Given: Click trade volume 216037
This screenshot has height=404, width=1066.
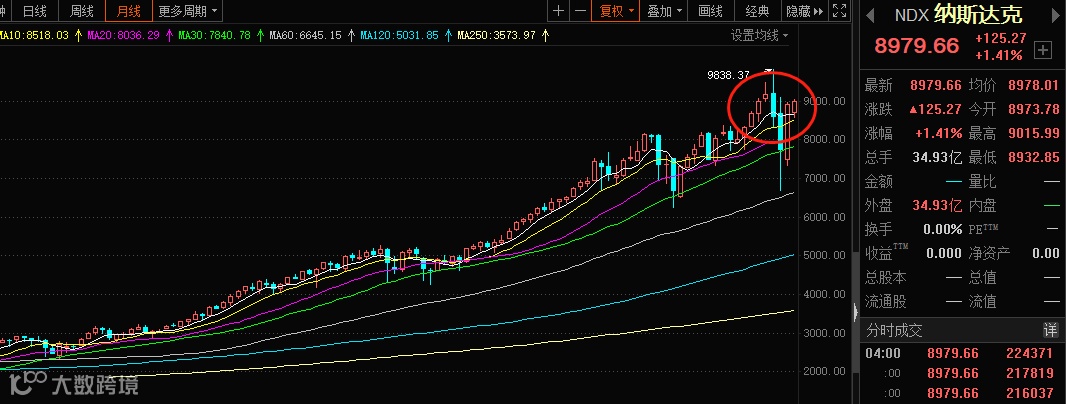Looking at the screenshot, I should click(1029, 393).
